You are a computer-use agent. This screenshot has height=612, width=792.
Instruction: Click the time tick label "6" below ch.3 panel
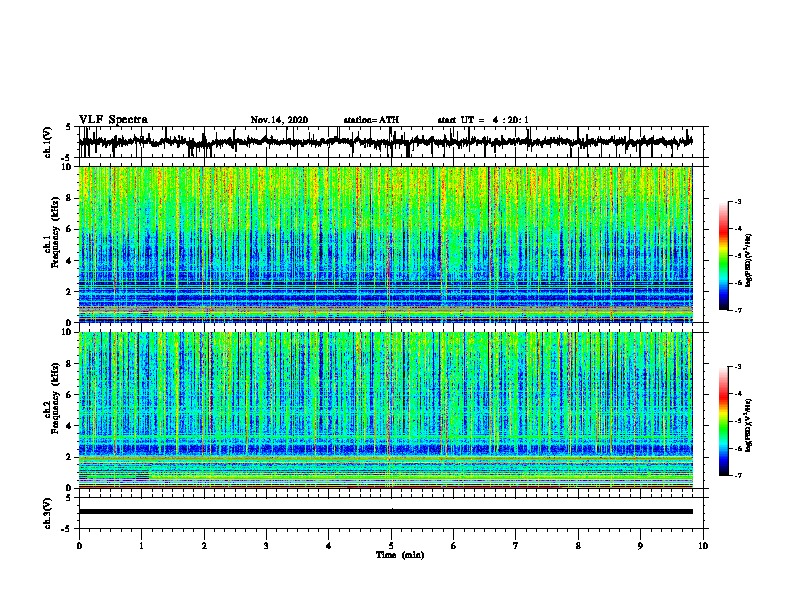pyautogui.click(x=454, y=546)
